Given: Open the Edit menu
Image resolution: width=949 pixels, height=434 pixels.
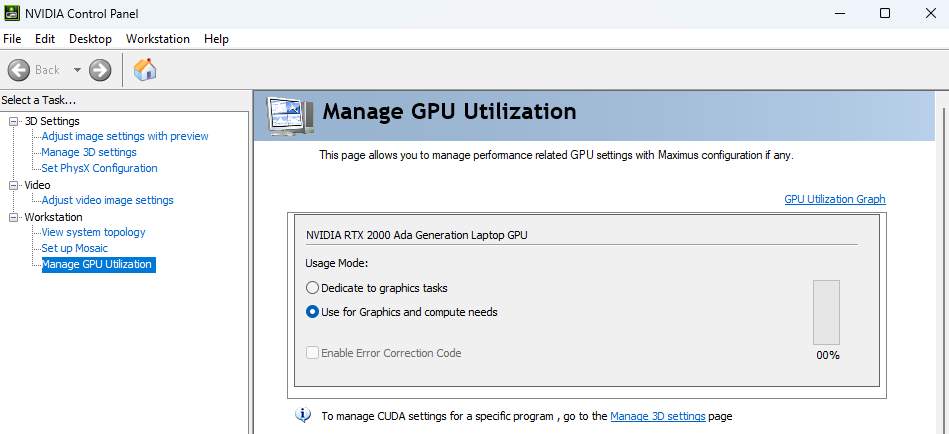Looking at the screenshot, I should [x=45, y=39].
